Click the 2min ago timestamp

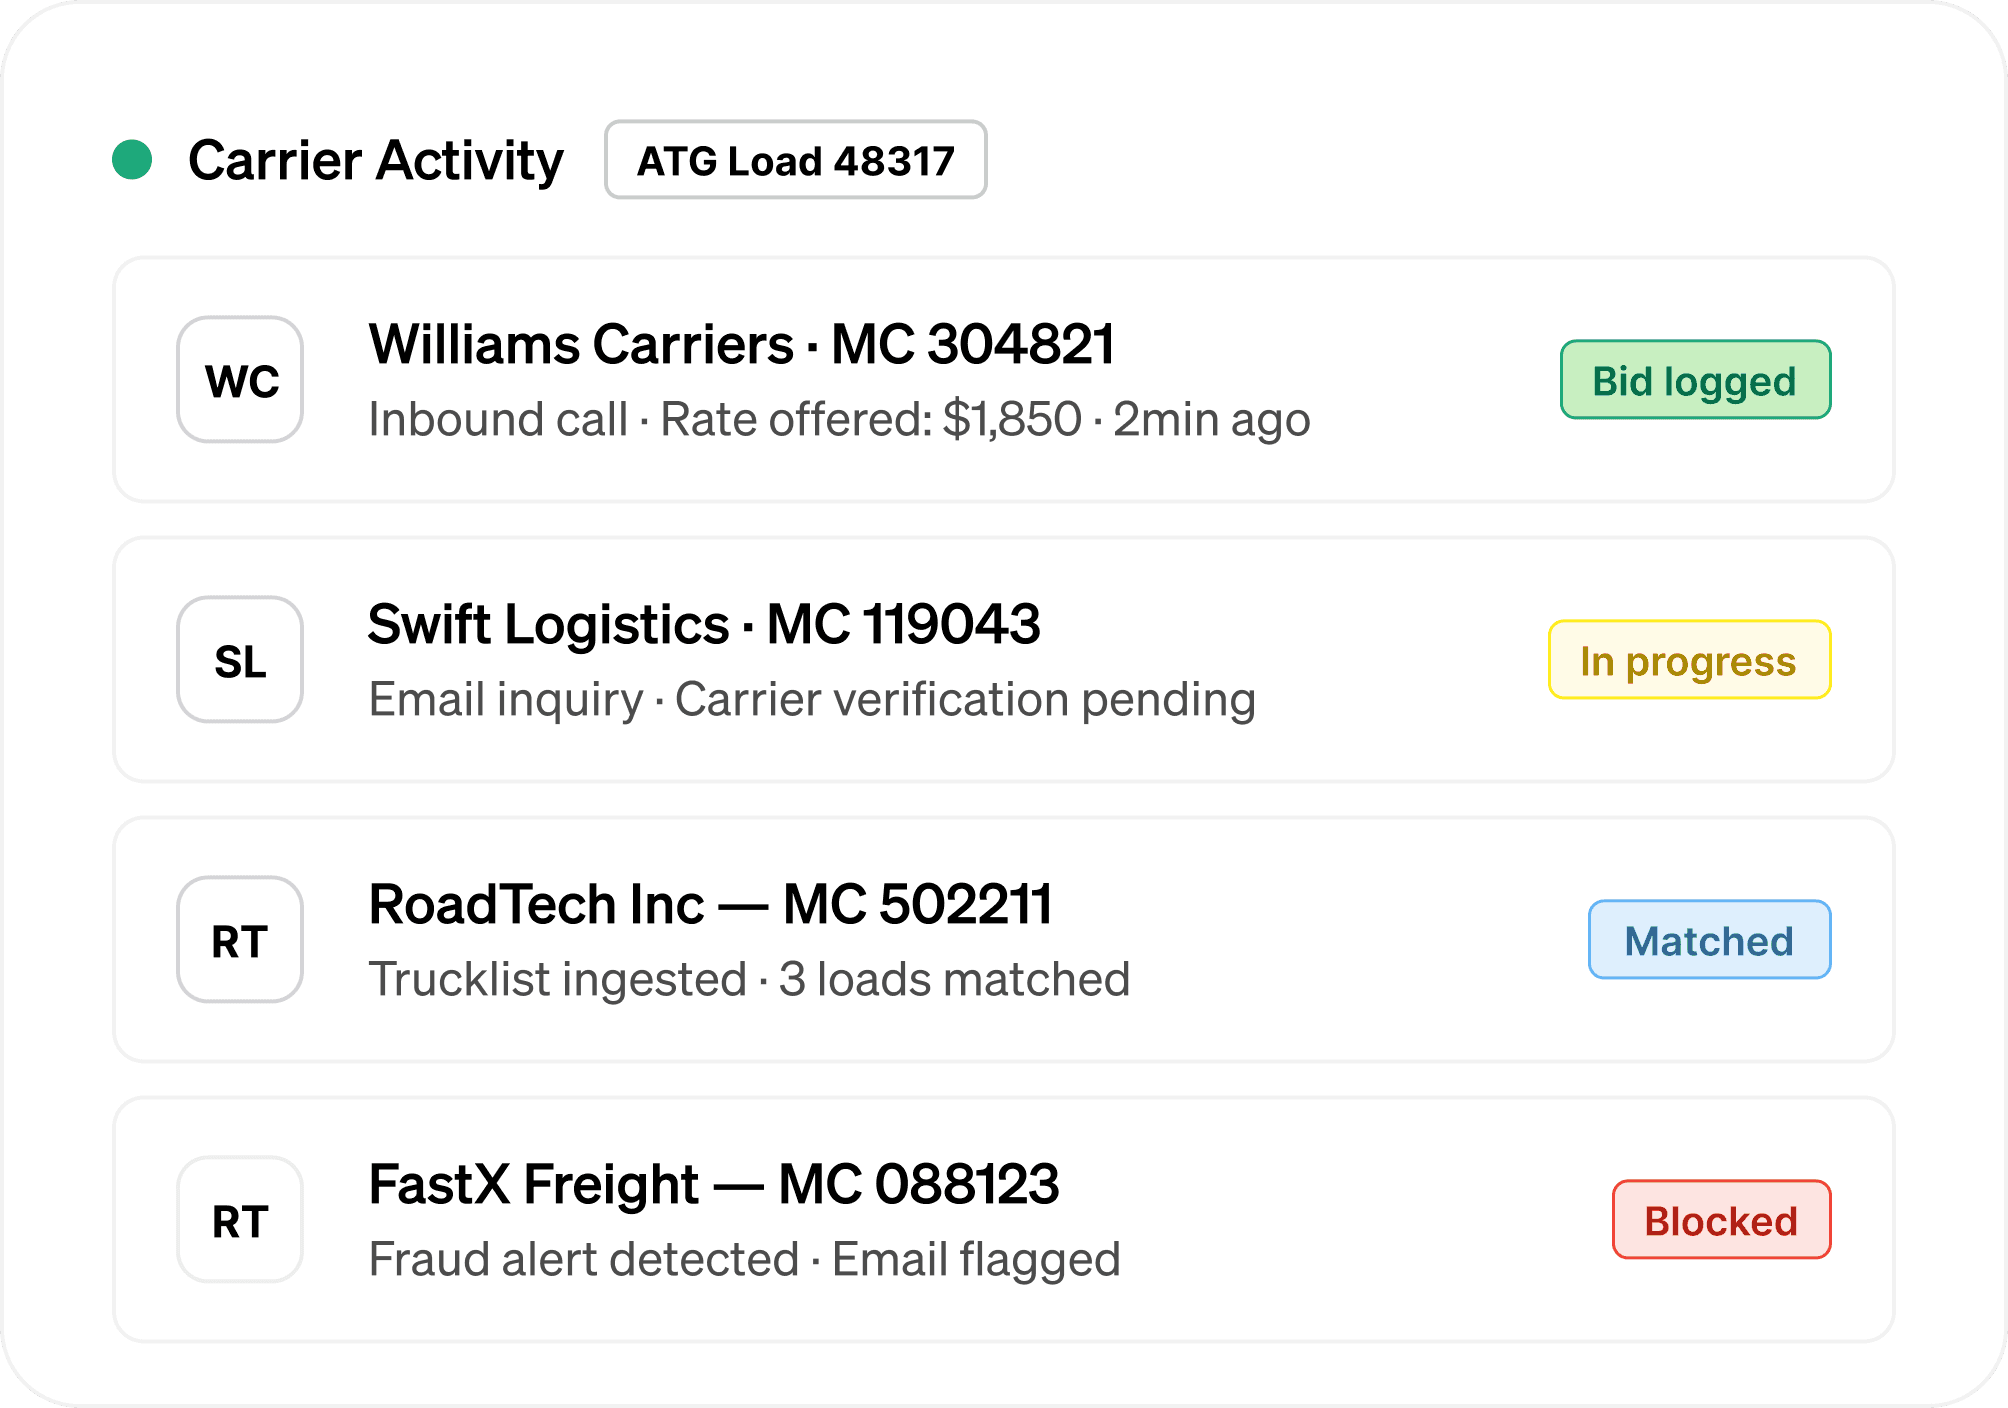[x=1211, y=420]
